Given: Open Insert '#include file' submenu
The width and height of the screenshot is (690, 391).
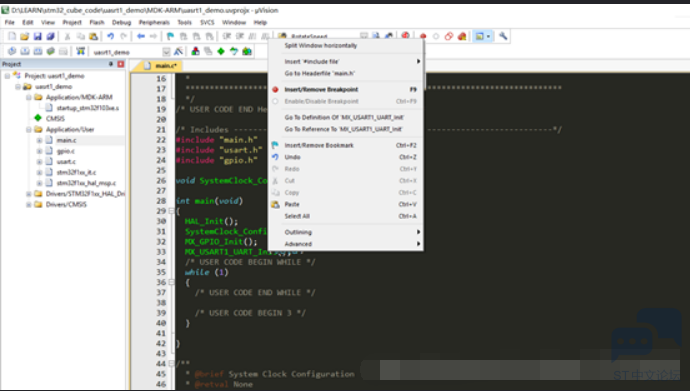Looking at the screenshot, I should coord(345,62).
